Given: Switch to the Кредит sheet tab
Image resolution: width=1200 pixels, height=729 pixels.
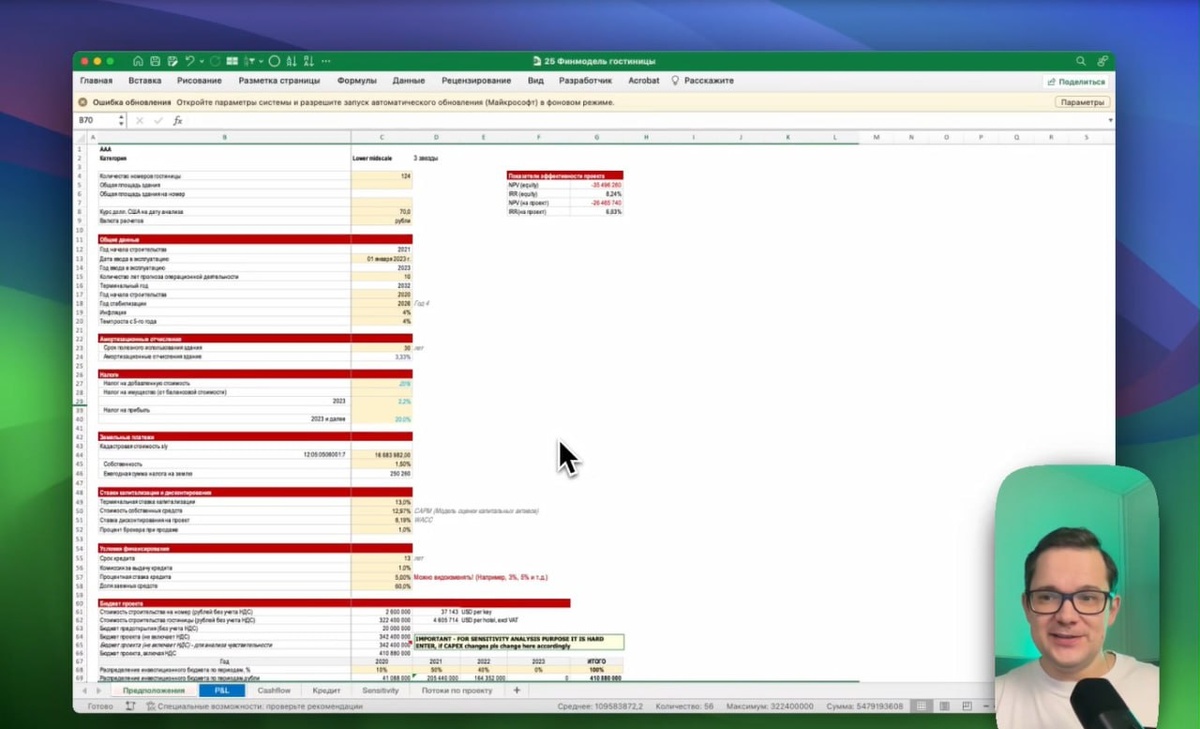Looking at the screenshot, I should pyautogui.click(x=327, y=691).
